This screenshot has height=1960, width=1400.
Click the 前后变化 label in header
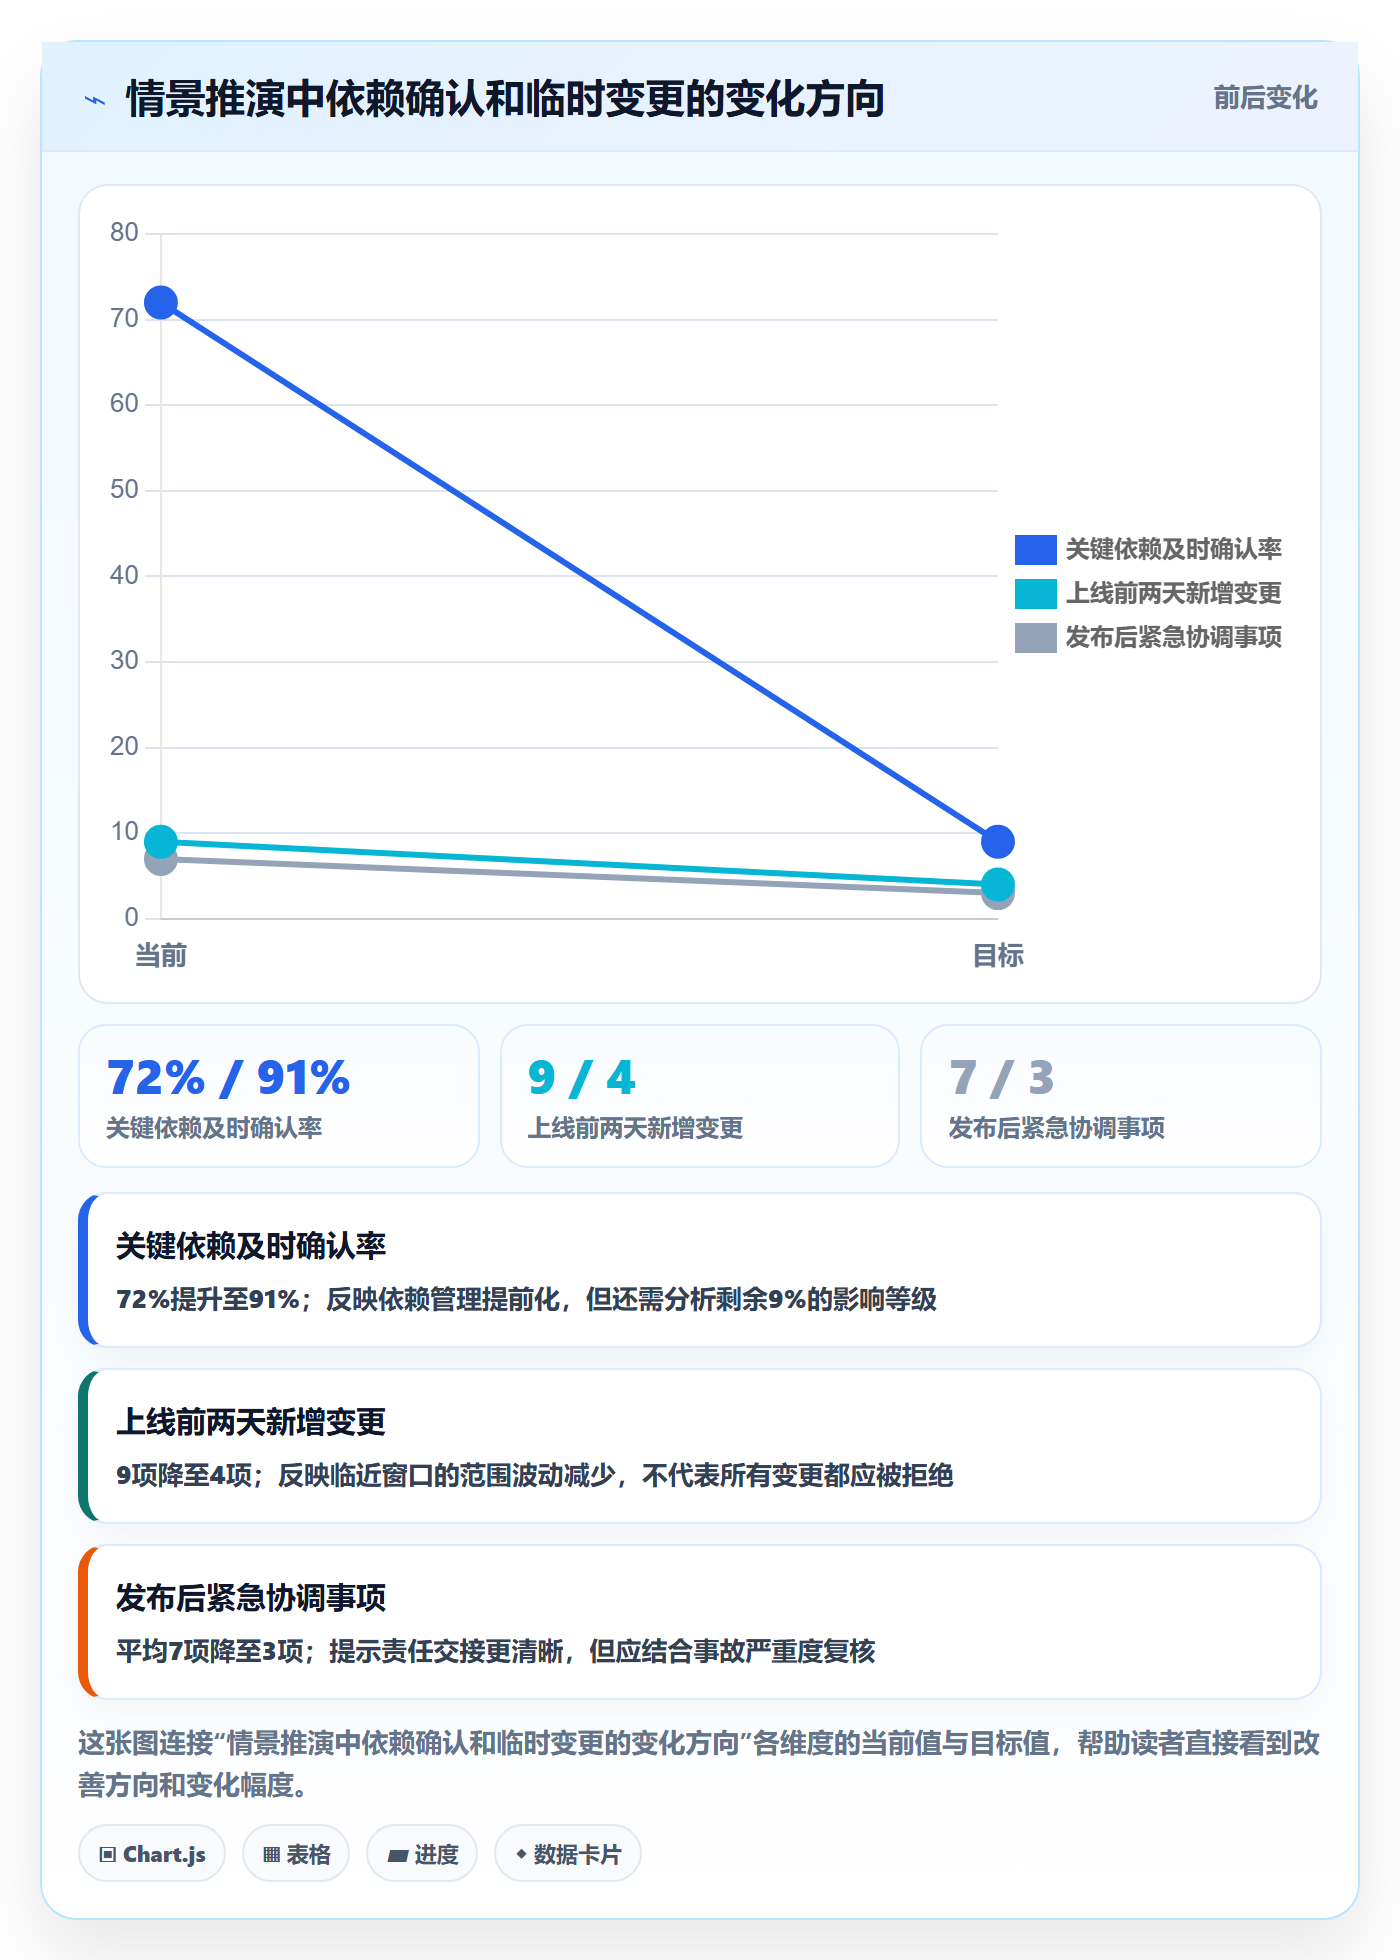pyautogui.click(x=1265, y=98)
